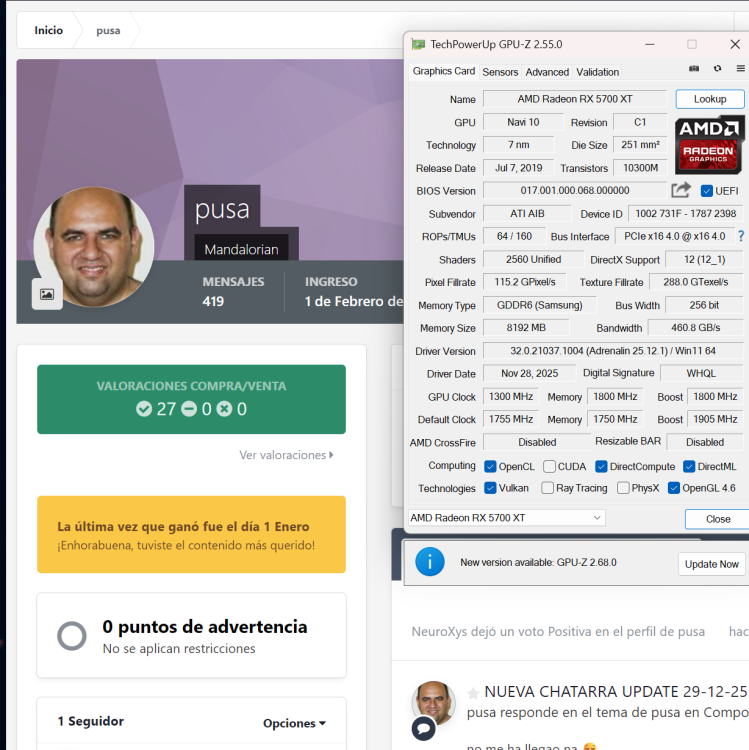This screenshot has width=749, height=750.
Task: Click the warning points circle icon
Action: [72, 636]
